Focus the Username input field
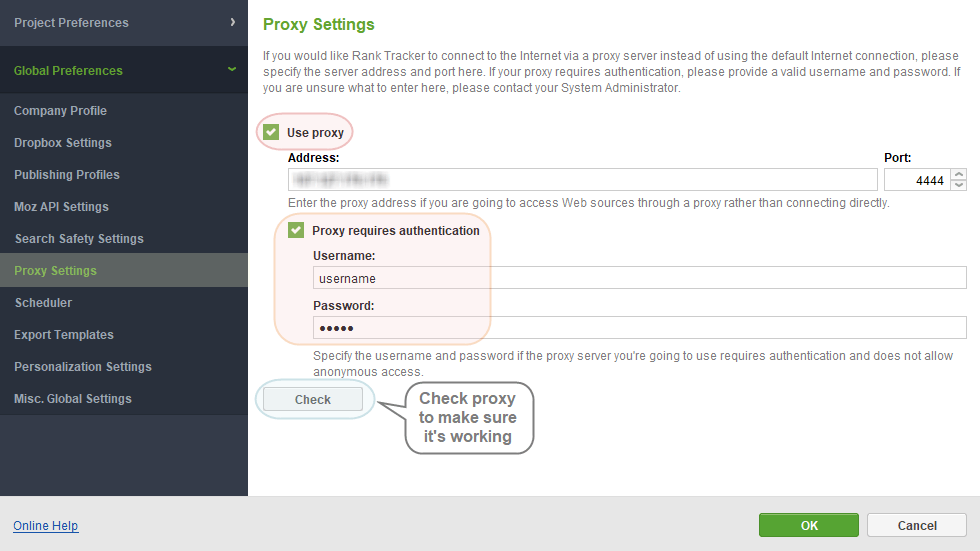The width and height of the screenshot is (980, 551). pyautogui.click(x=639, y=278)
